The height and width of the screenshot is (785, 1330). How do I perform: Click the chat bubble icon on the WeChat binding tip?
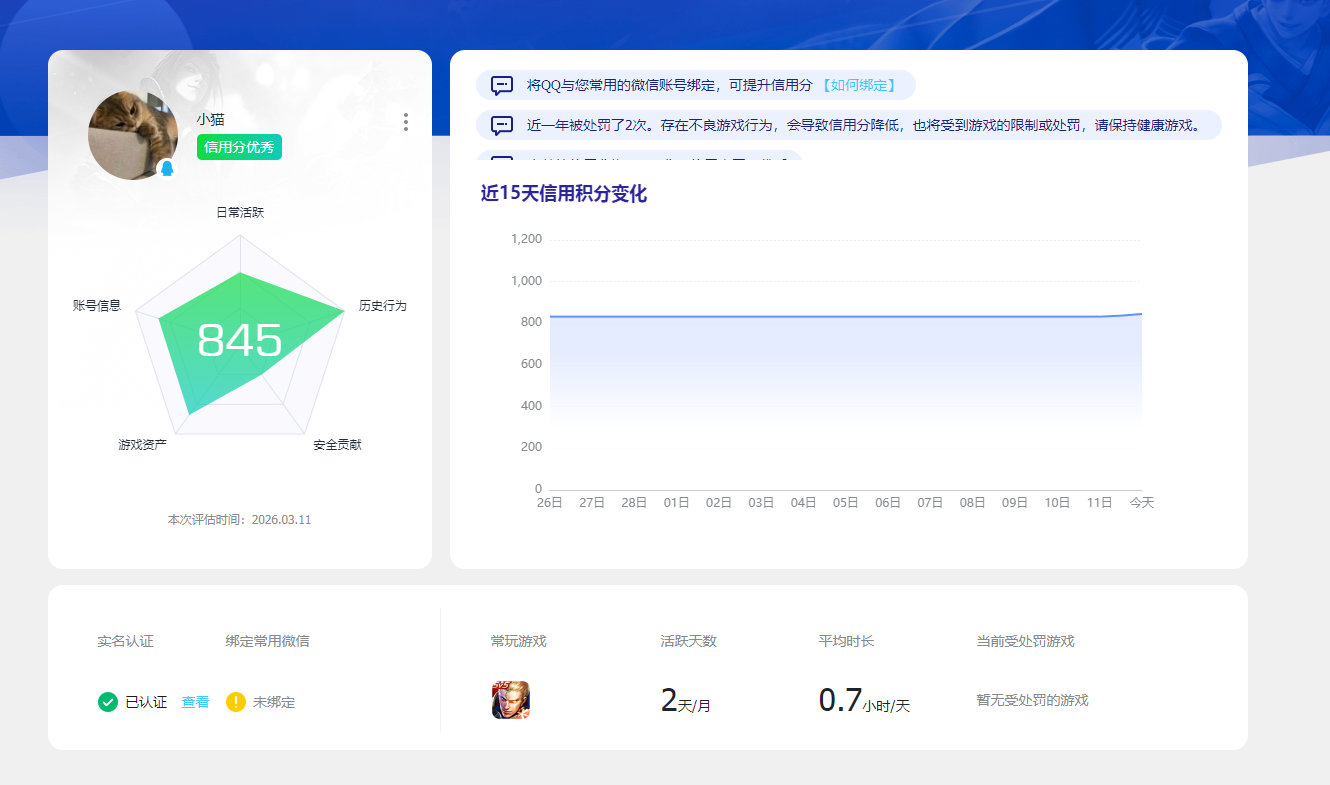[x=499, y=85]
